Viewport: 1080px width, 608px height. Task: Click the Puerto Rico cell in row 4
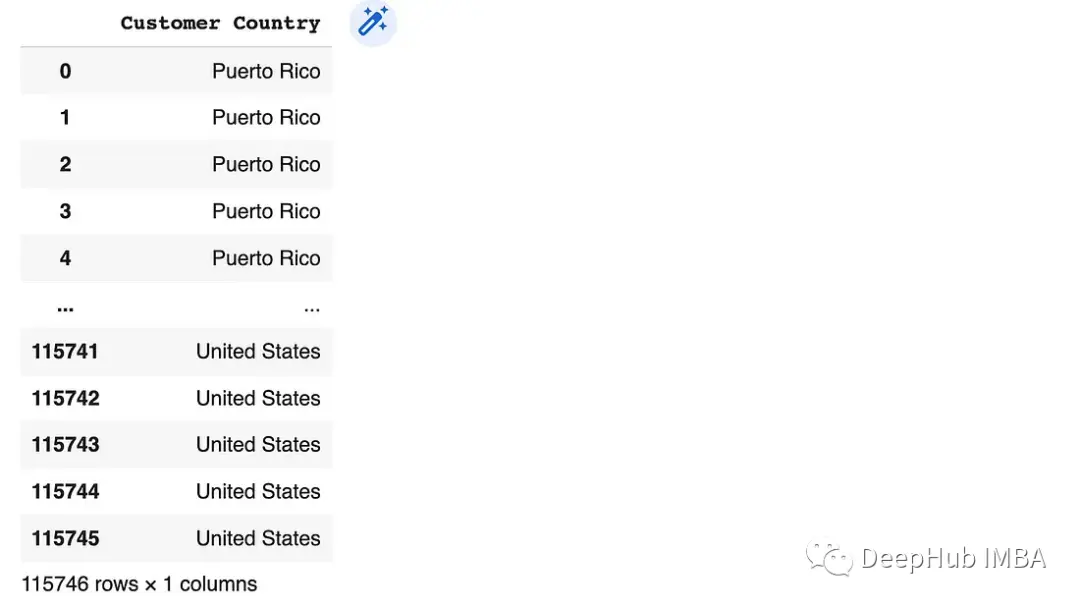click(x=266, y=258)
